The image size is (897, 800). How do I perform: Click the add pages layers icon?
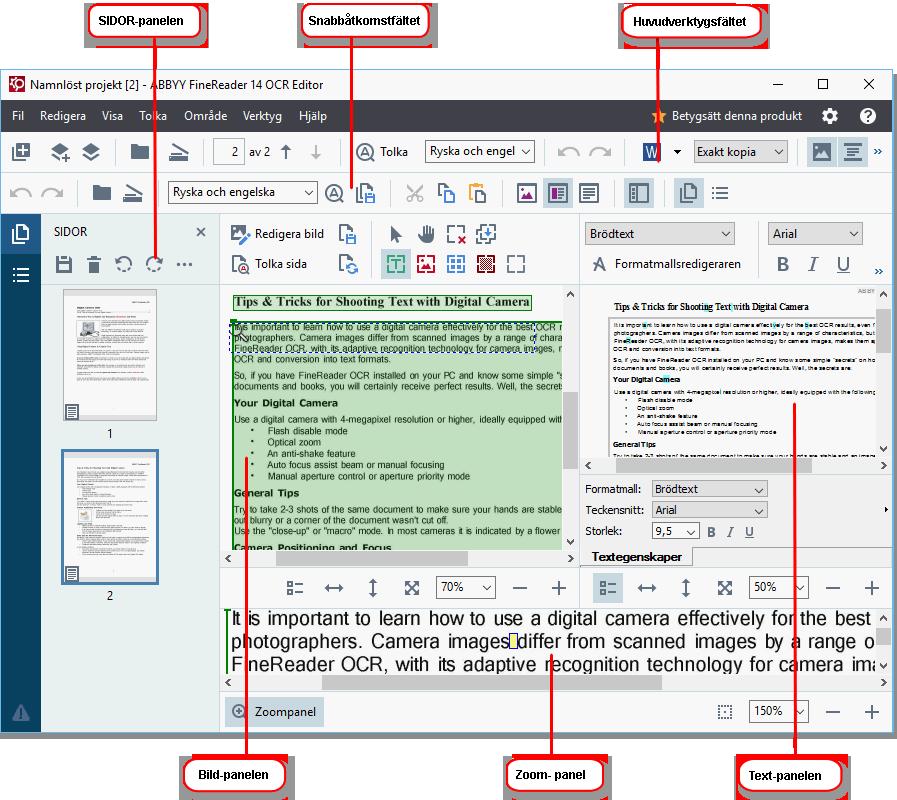pyautogui.click(x=60, y=152)
